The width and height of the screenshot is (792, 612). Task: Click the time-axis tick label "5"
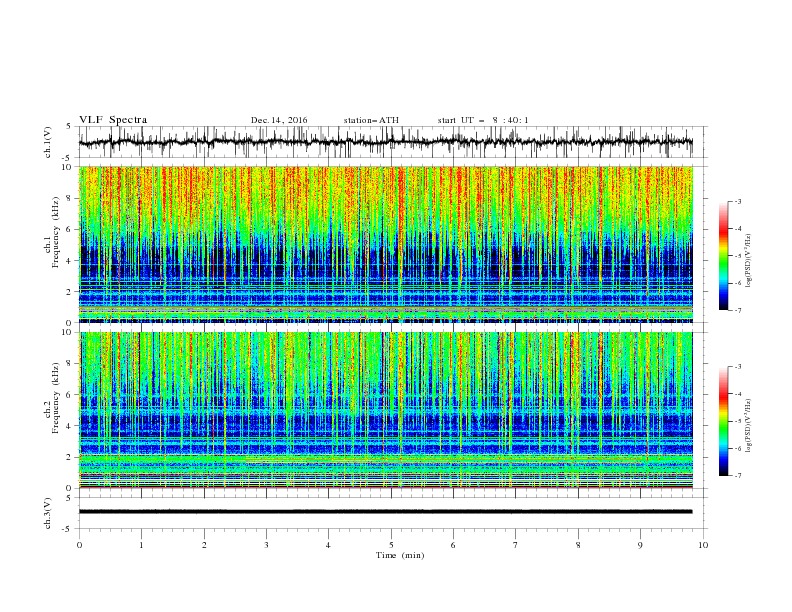pyautogui.click(x=391, y=545)
